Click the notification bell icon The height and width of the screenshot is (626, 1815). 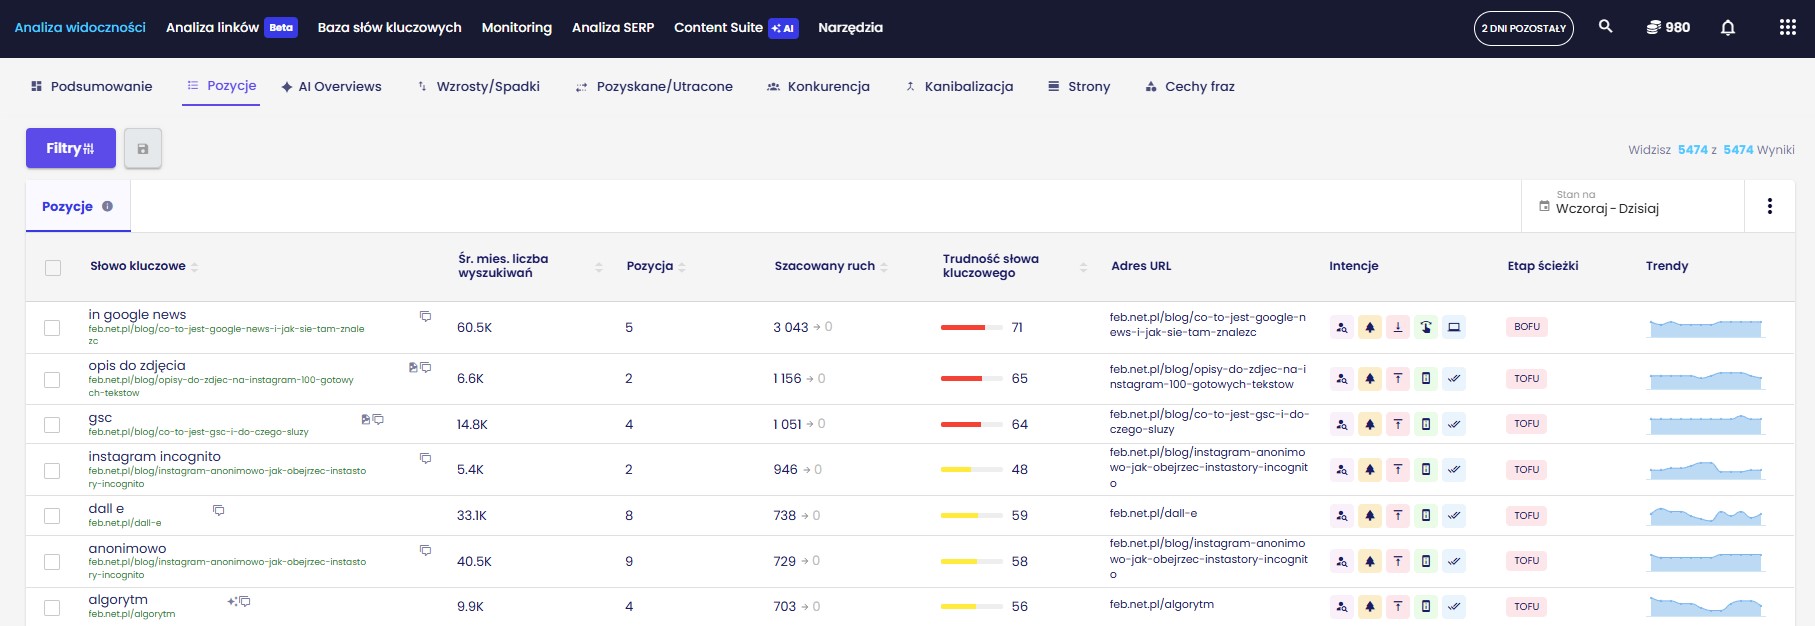click(x=1727, y=28)
